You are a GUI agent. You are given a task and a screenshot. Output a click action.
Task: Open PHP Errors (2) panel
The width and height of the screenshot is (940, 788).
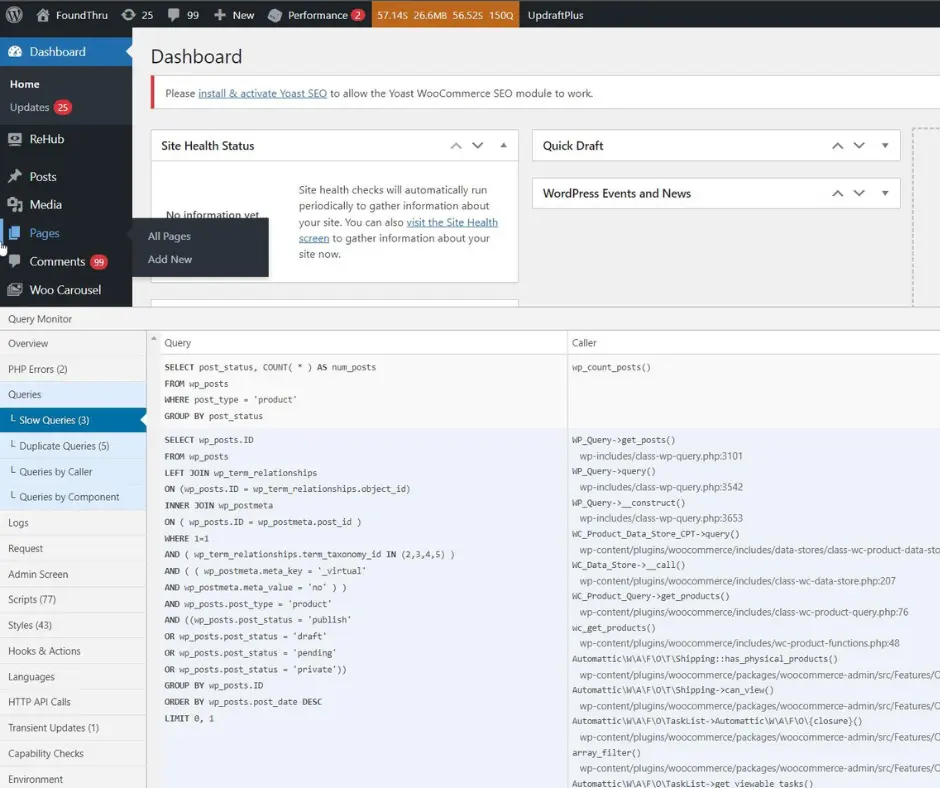pos(73,369)
